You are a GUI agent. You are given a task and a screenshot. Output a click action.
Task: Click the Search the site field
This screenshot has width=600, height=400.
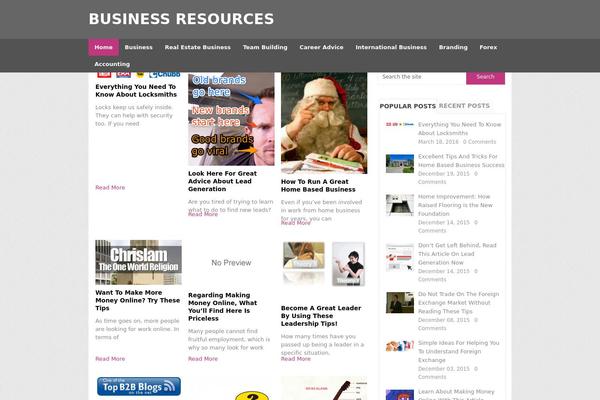click(422, 77)
